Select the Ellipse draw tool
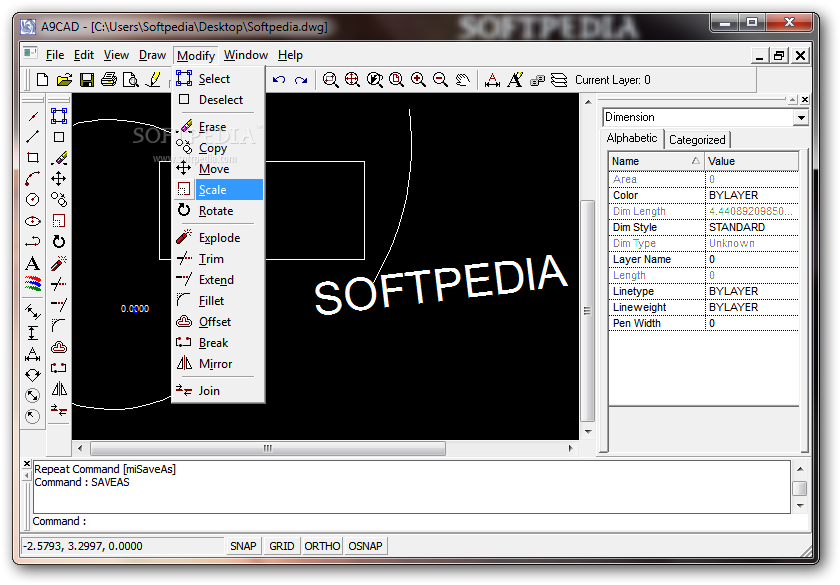Image resolution: width=840 pixels, height=585 pixels. point(33,221)
